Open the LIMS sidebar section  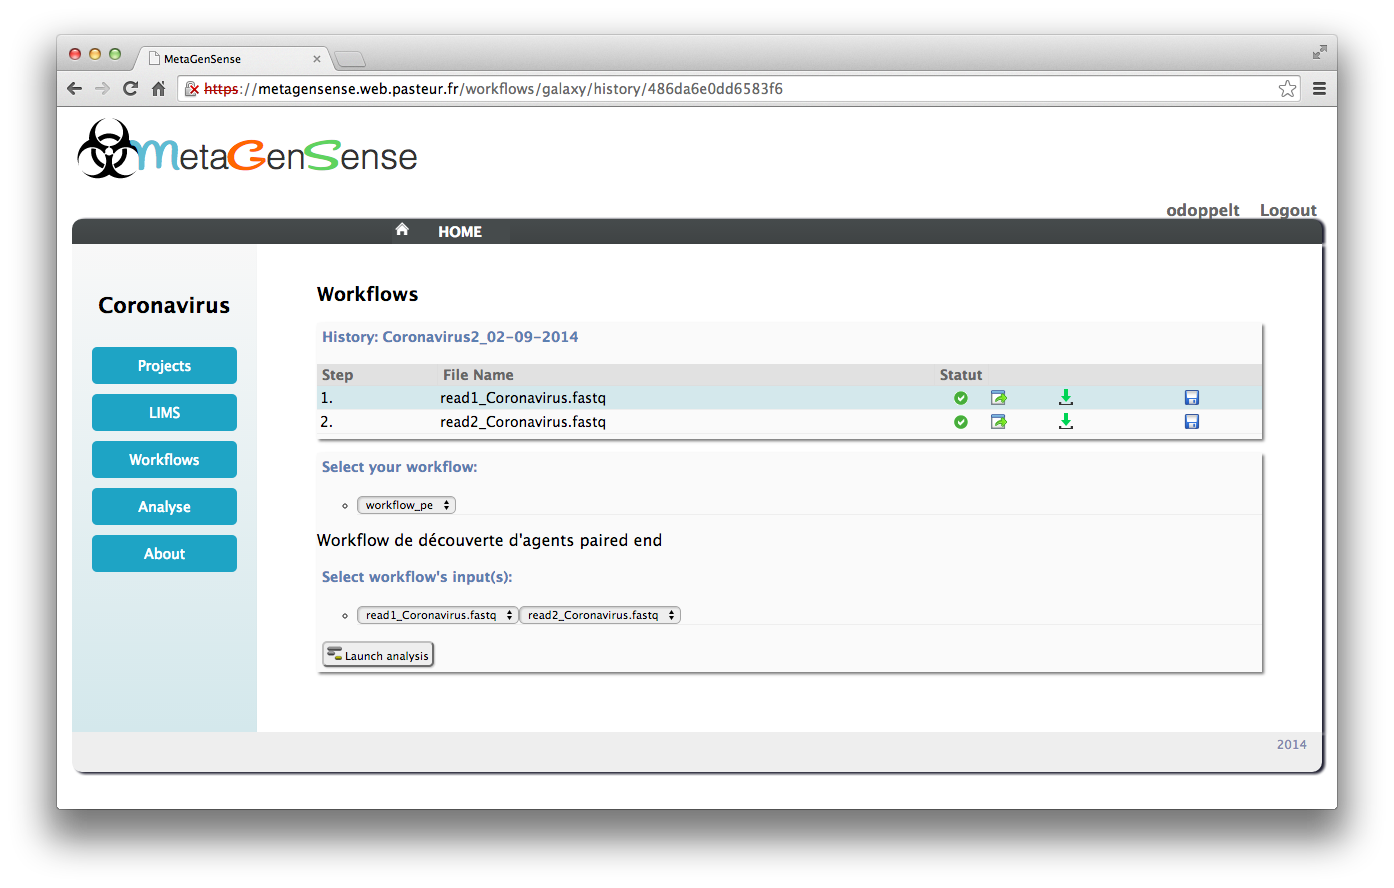point(164,413)
